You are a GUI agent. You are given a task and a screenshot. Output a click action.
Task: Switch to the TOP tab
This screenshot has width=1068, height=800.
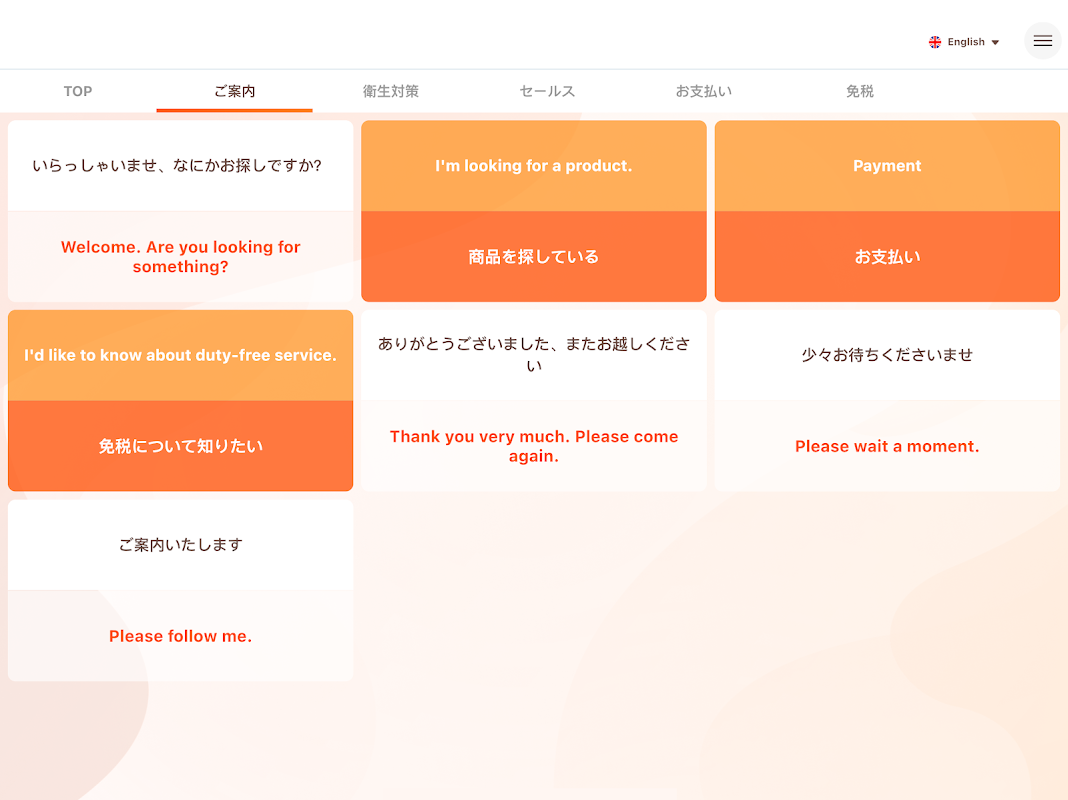click(x=78, y=91)
